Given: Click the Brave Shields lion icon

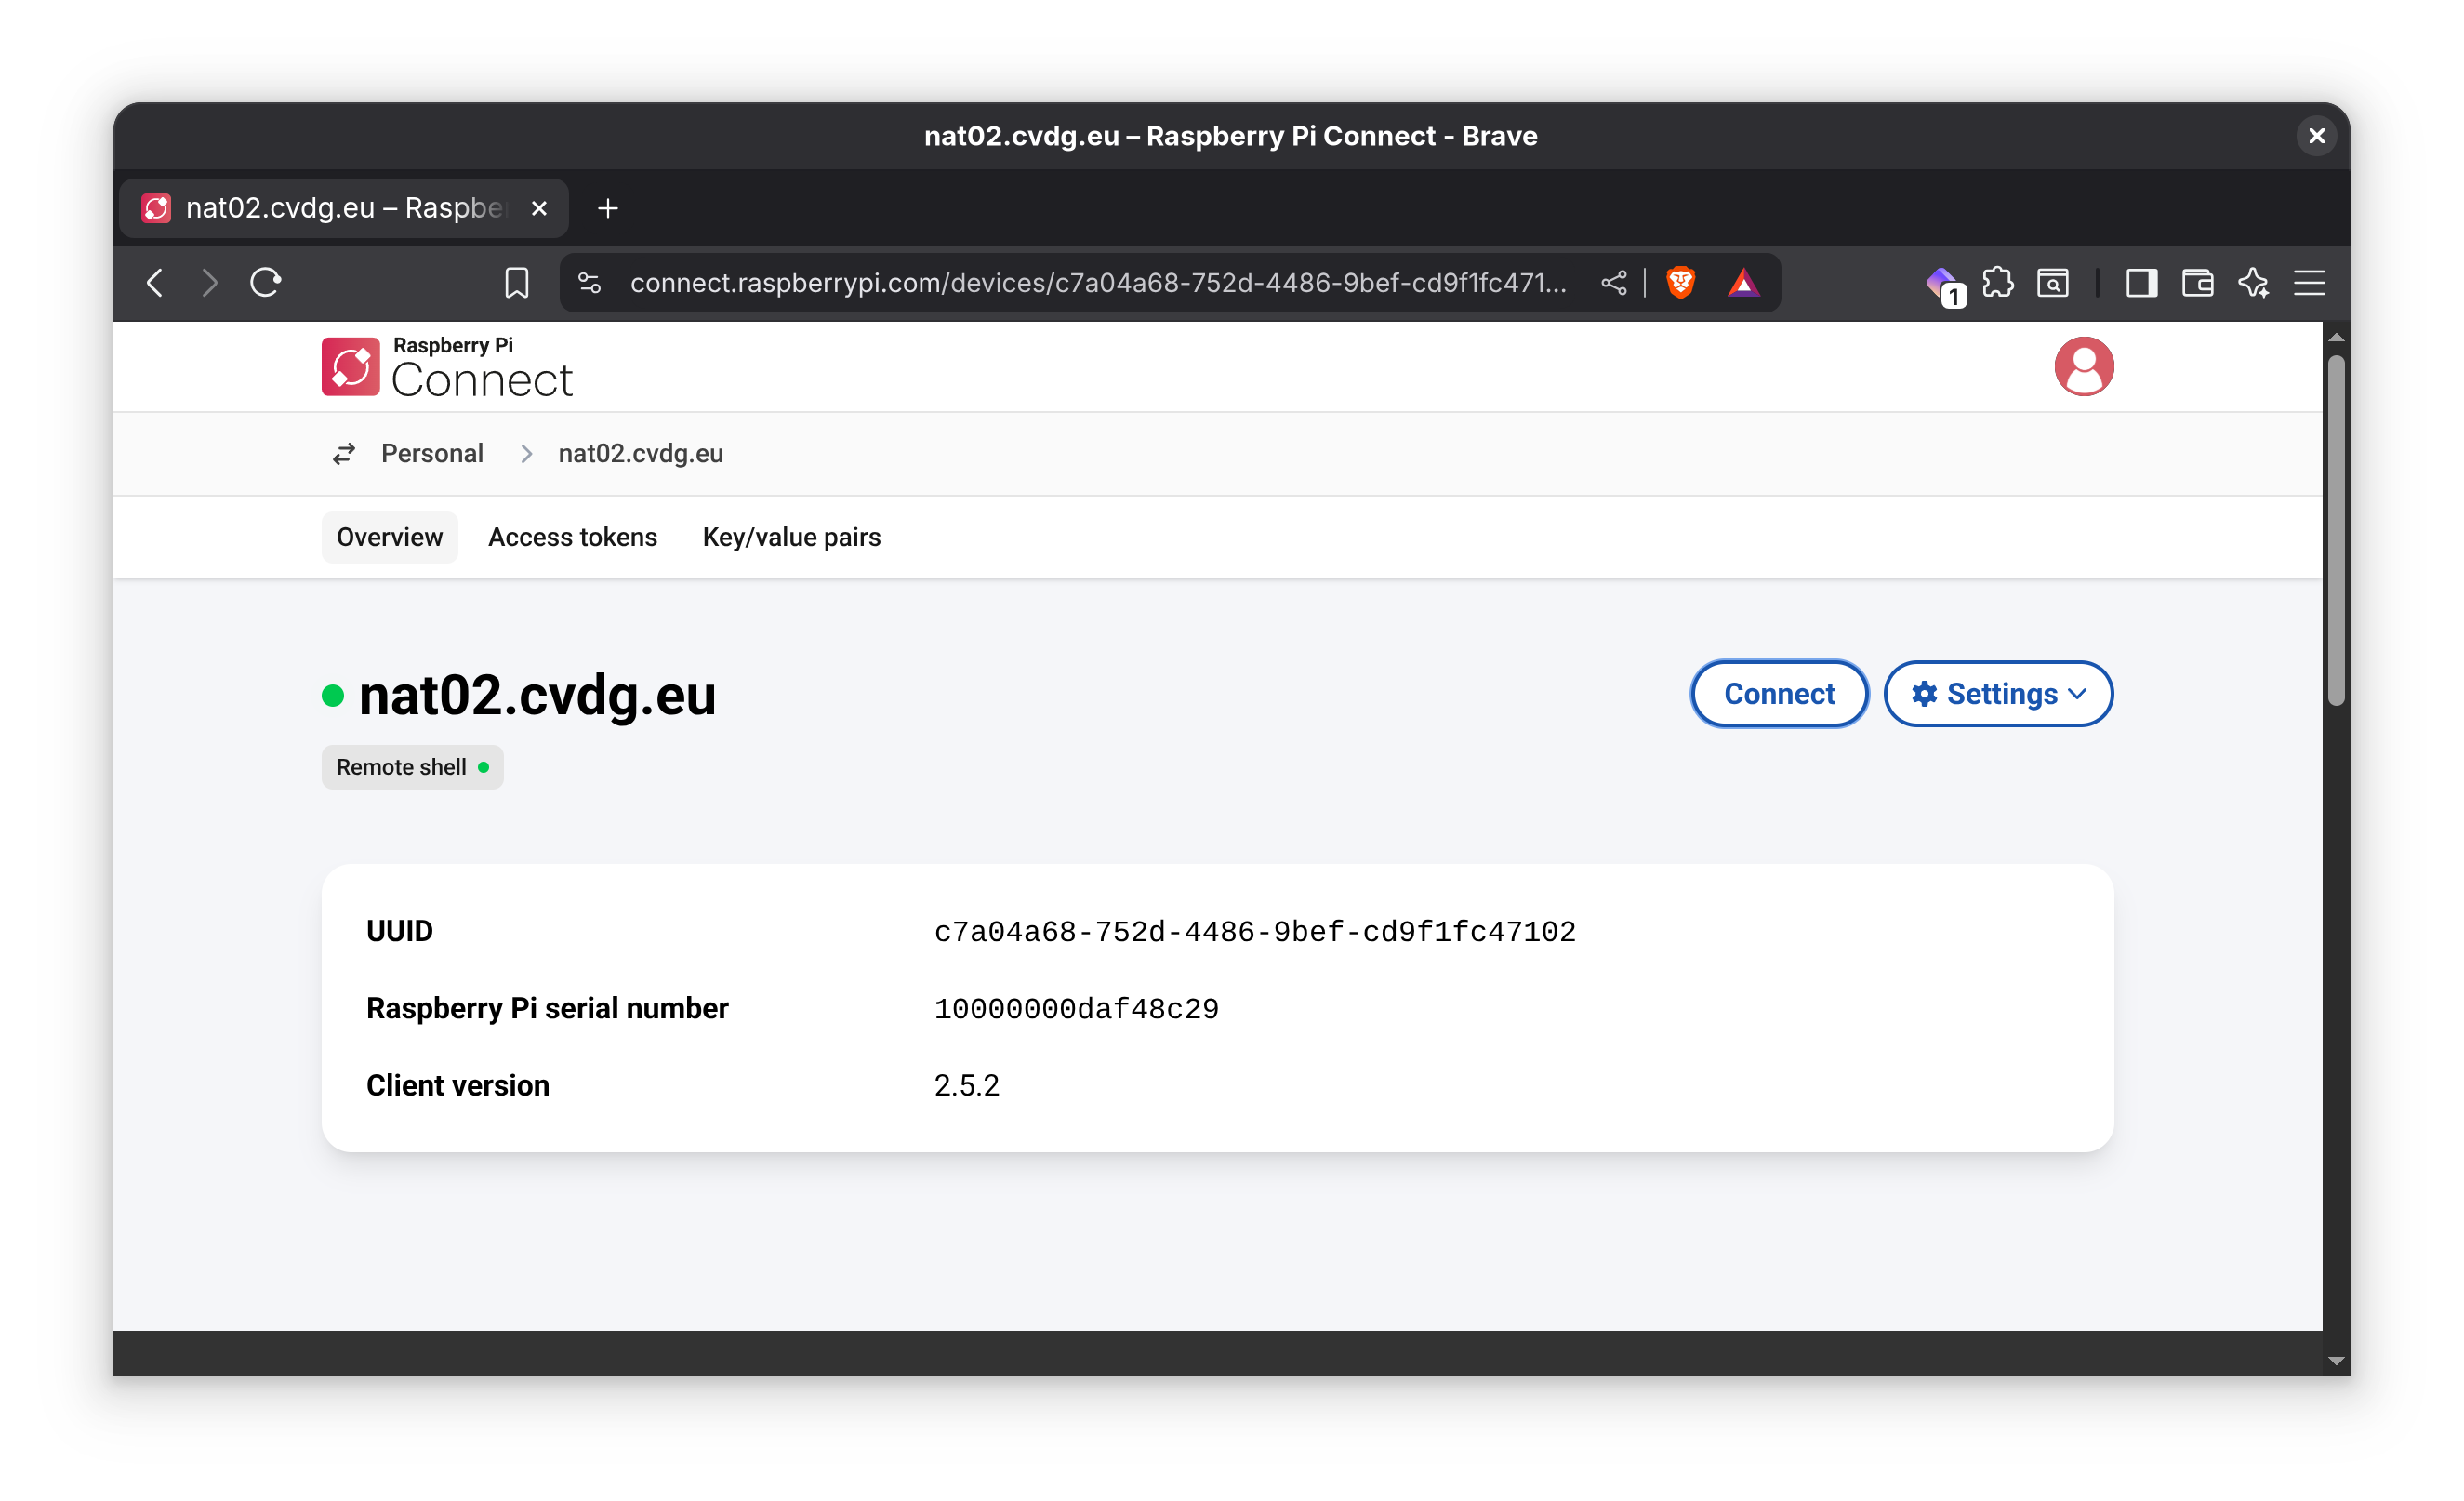Looking at the screenshot, I should 1680,283.
